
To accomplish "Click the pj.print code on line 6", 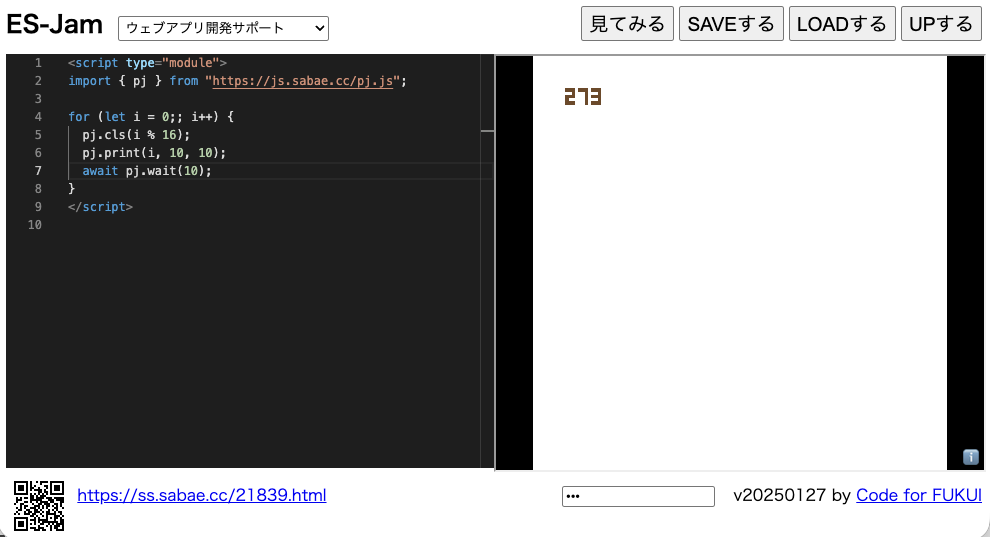I will [154, 153].
